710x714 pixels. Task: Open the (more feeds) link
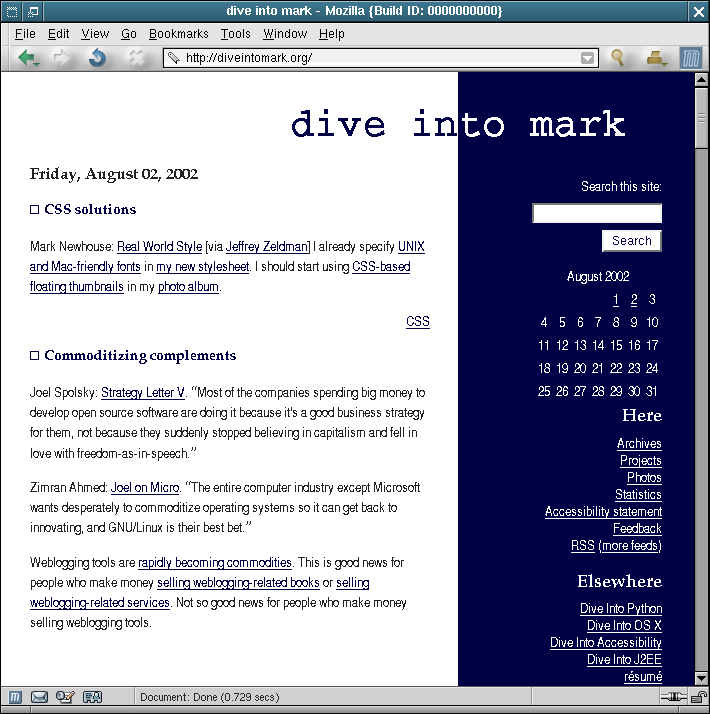(630, 546)
